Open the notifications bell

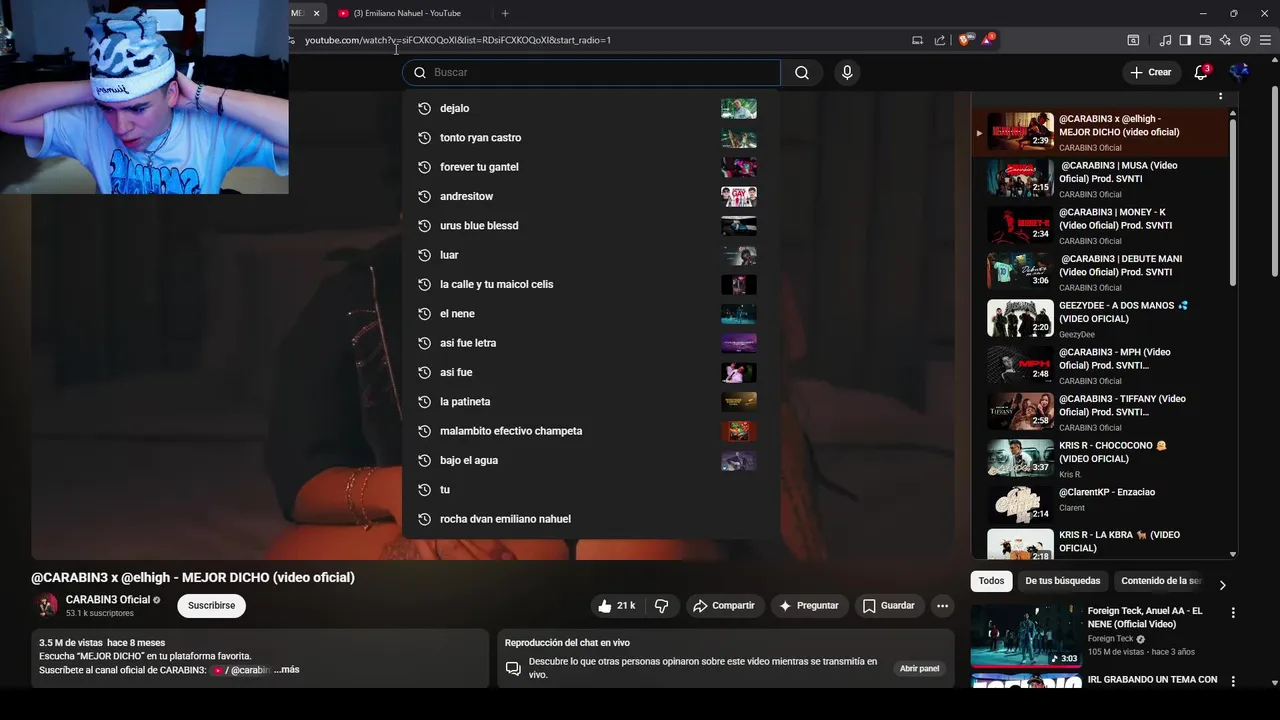pos(1201,72)
